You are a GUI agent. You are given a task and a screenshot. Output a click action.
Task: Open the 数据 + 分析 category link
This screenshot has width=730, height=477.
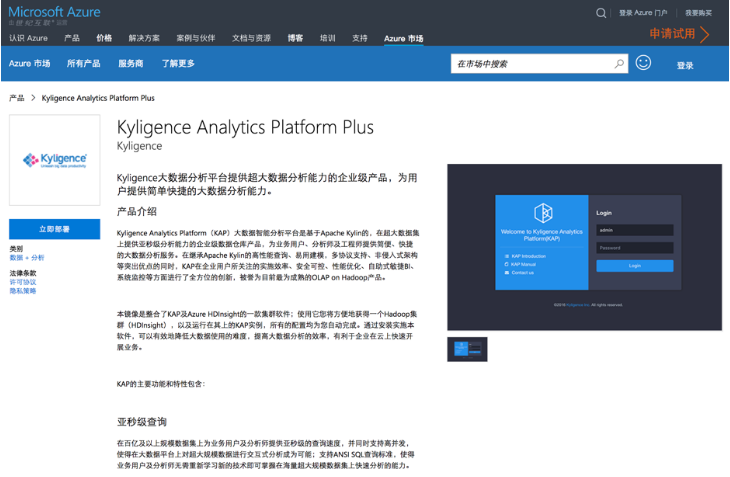pyautogui.click(x=27, y=258)
